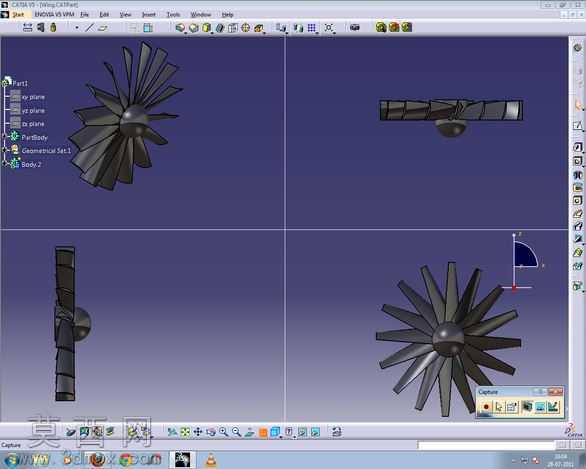Click the command input field in status bar
586x469 pixels.
(x=486, y=445)
